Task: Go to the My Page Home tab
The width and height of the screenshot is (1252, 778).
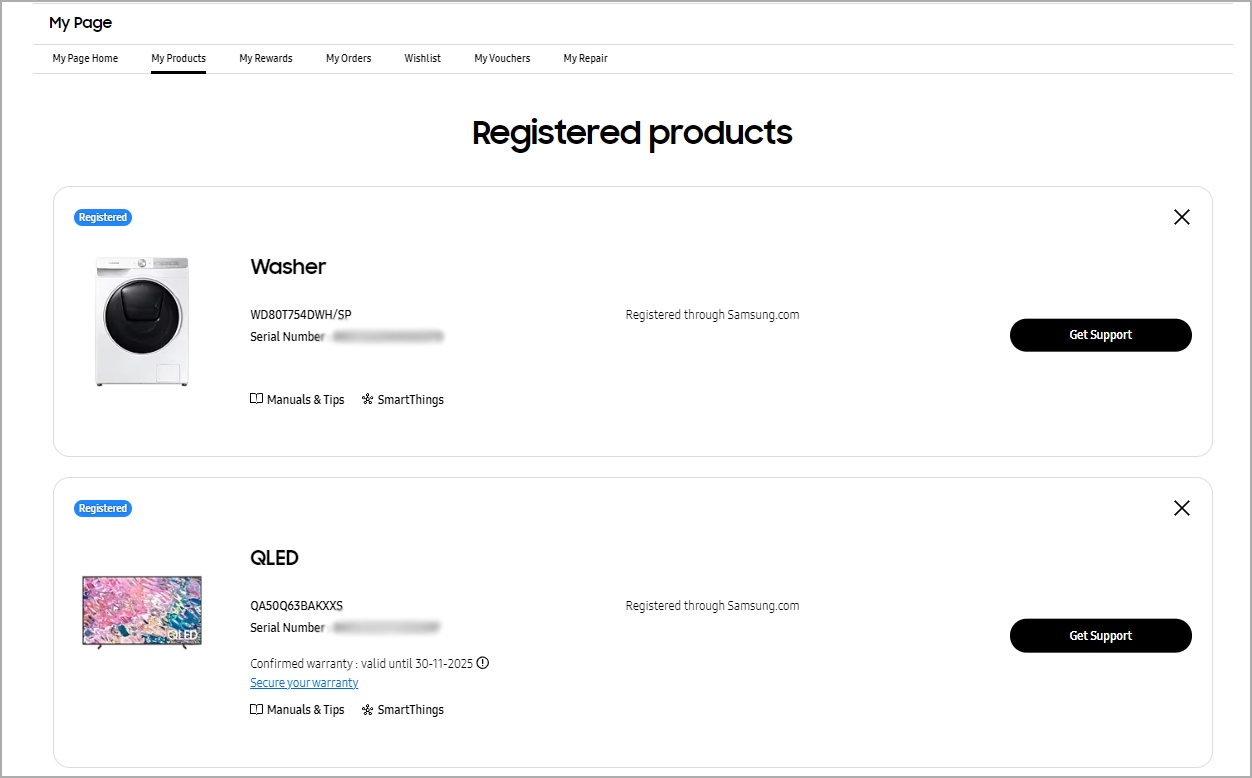Action: tap(85, 58)
